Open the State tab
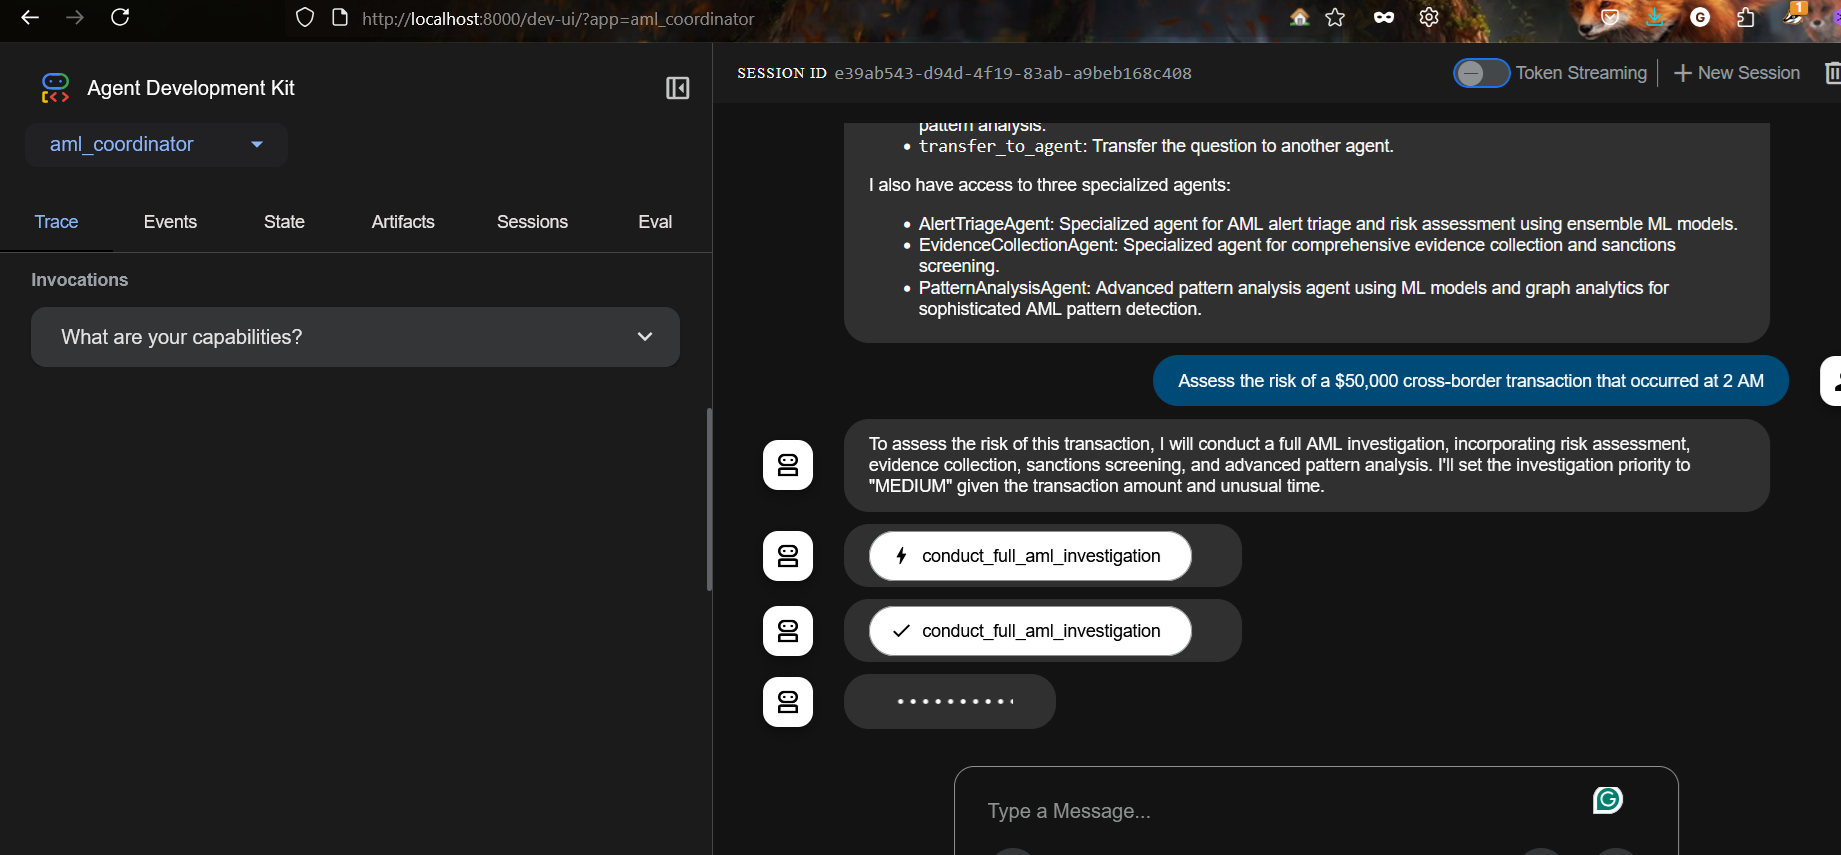The height and width of the screenshot is (855, 1841). click(284, 222)
